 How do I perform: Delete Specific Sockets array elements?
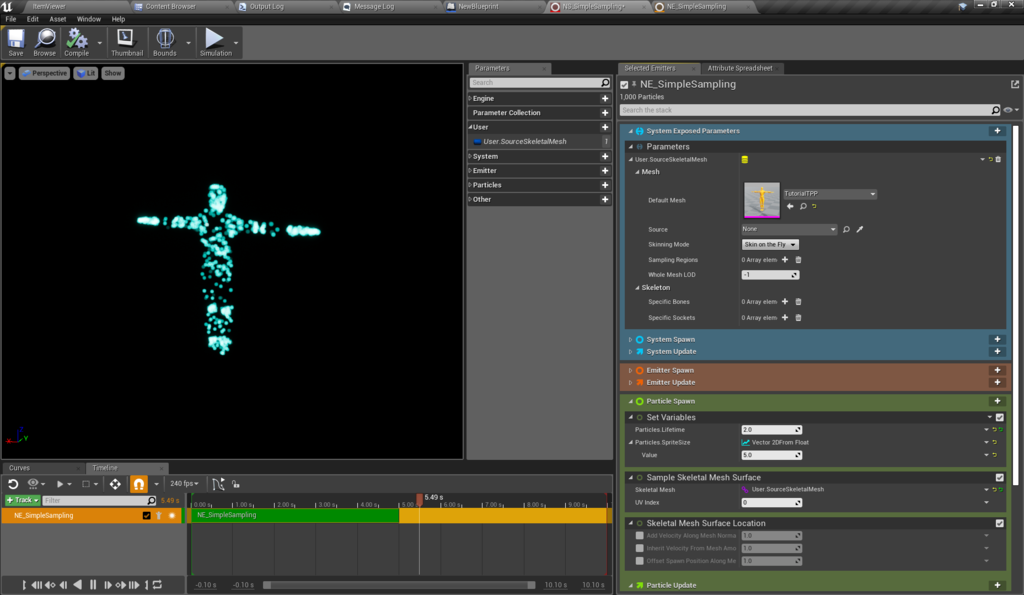(x=798, y=318)
